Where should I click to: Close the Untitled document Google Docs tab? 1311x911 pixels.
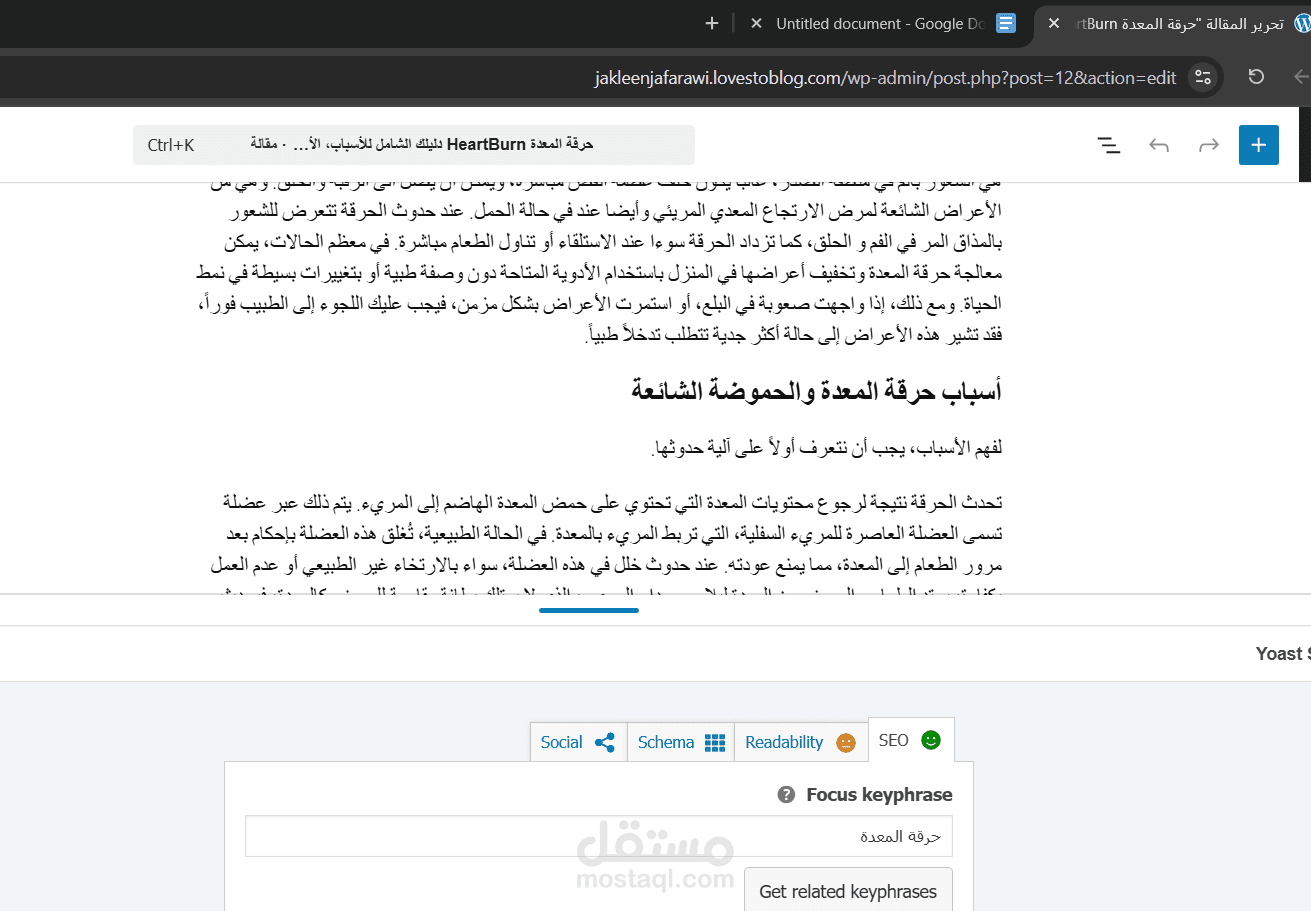tap(757, 23)
